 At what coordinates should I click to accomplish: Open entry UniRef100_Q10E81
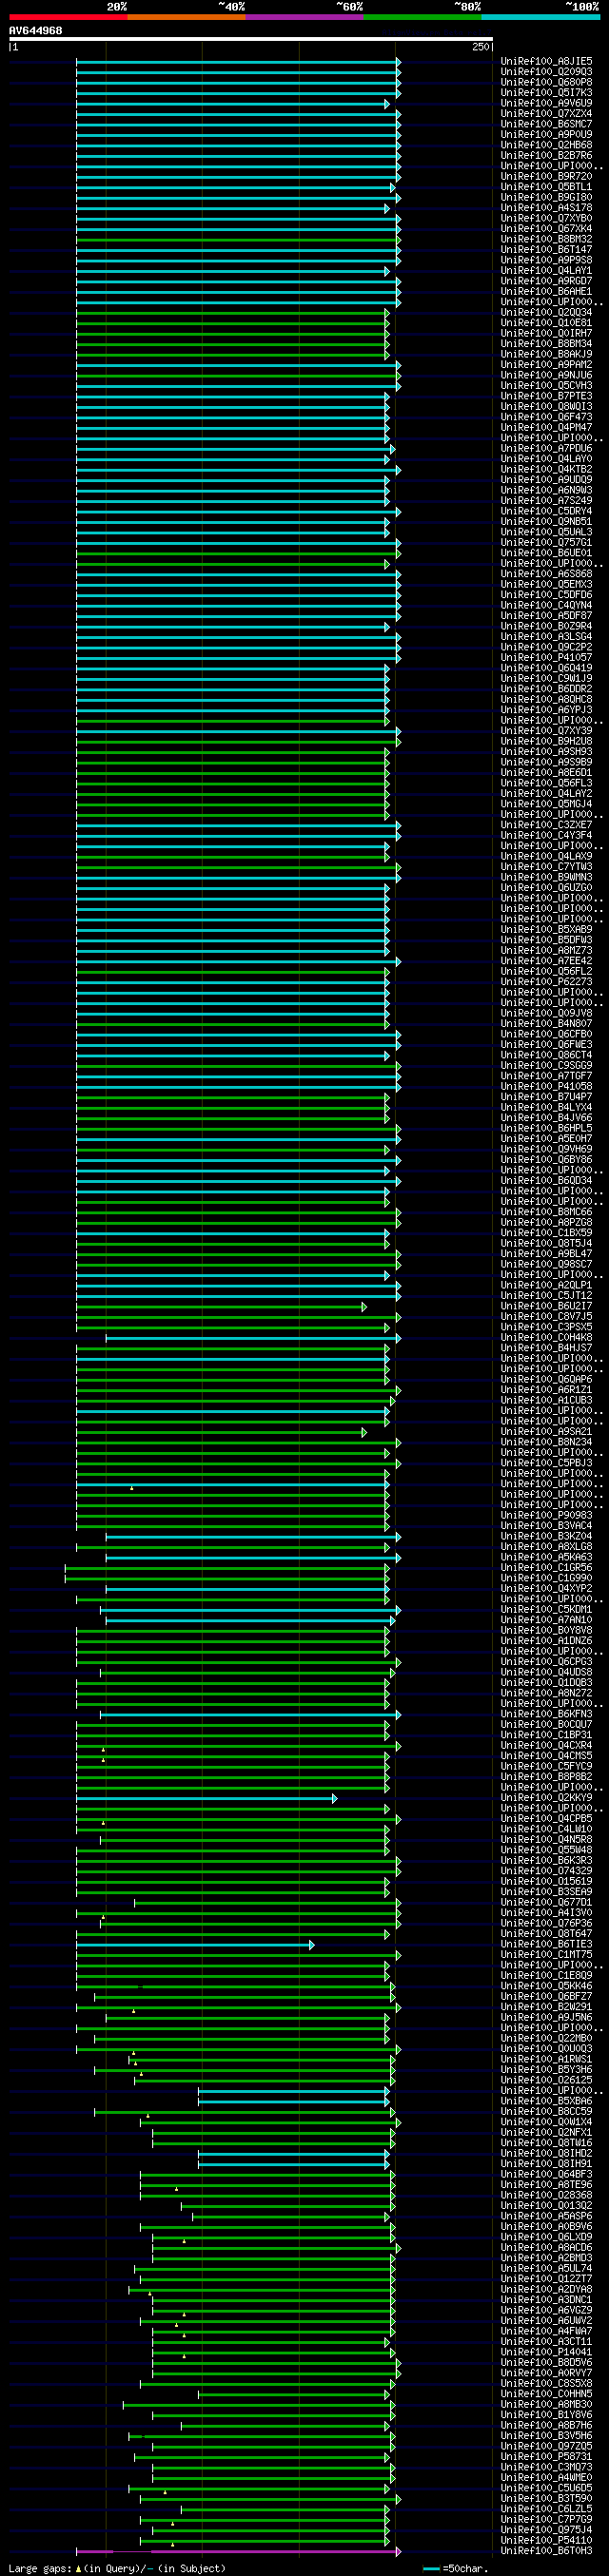pos(546,323)
